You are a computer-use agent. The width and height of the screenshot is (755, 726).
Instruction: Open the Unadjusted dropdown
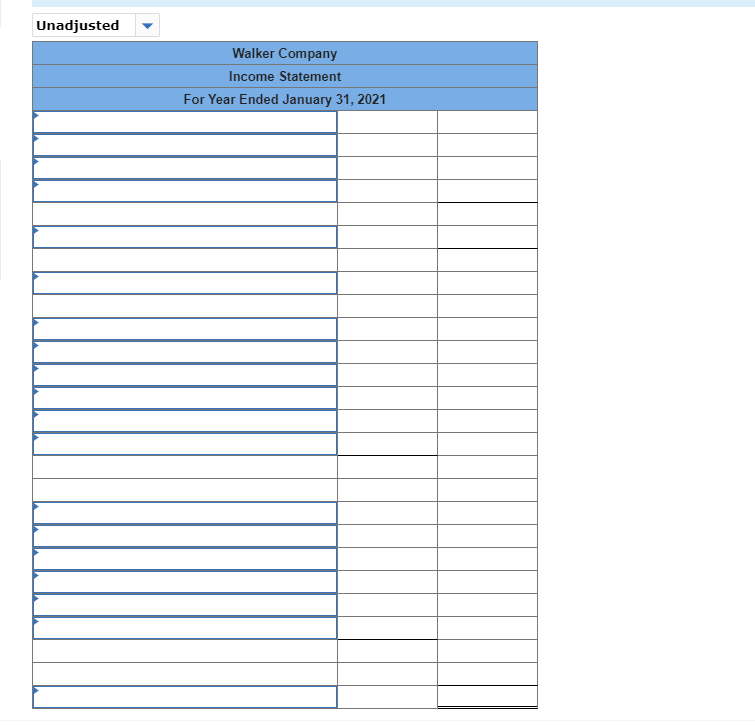(96, 26)
